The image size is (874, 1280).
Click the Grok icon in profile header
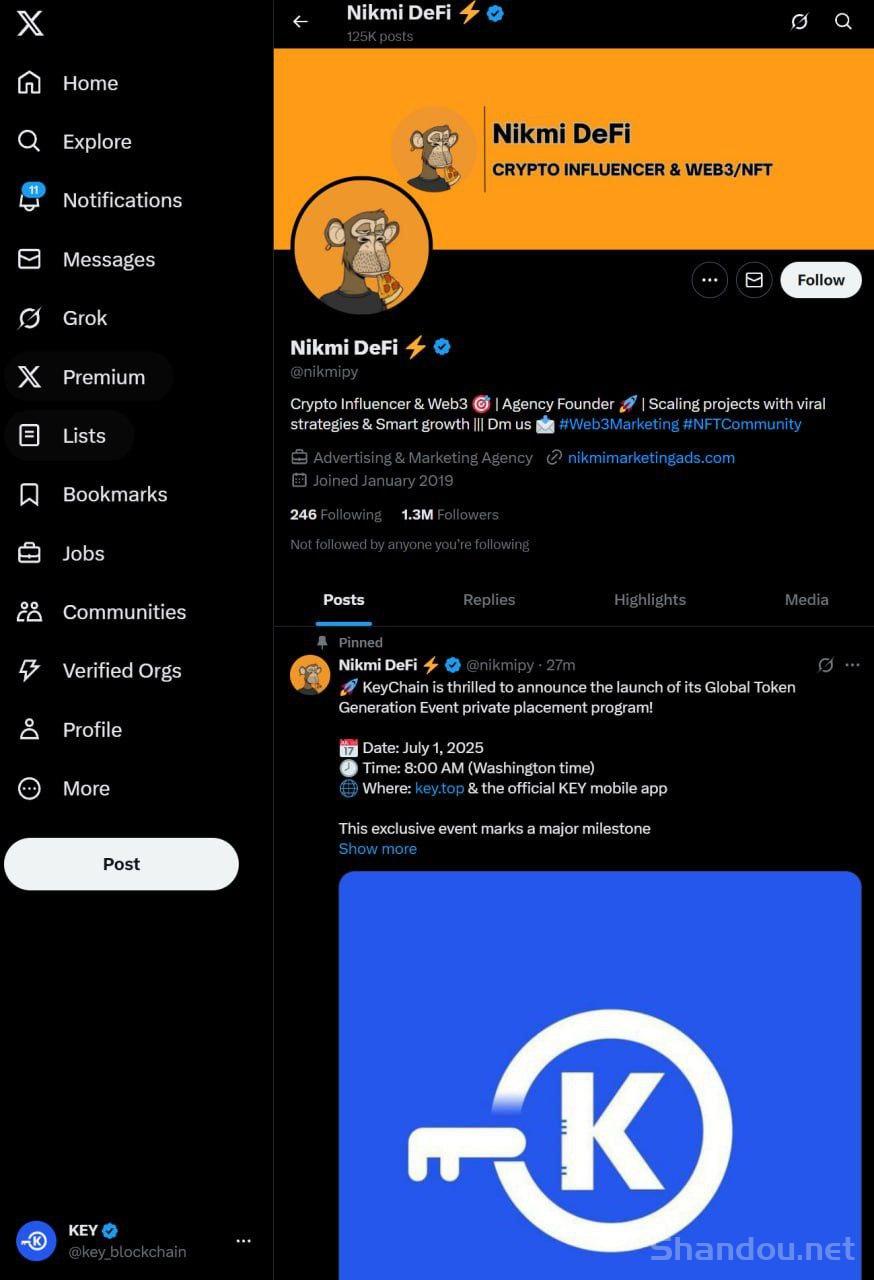pyautogui.click(x=799, y=21)
